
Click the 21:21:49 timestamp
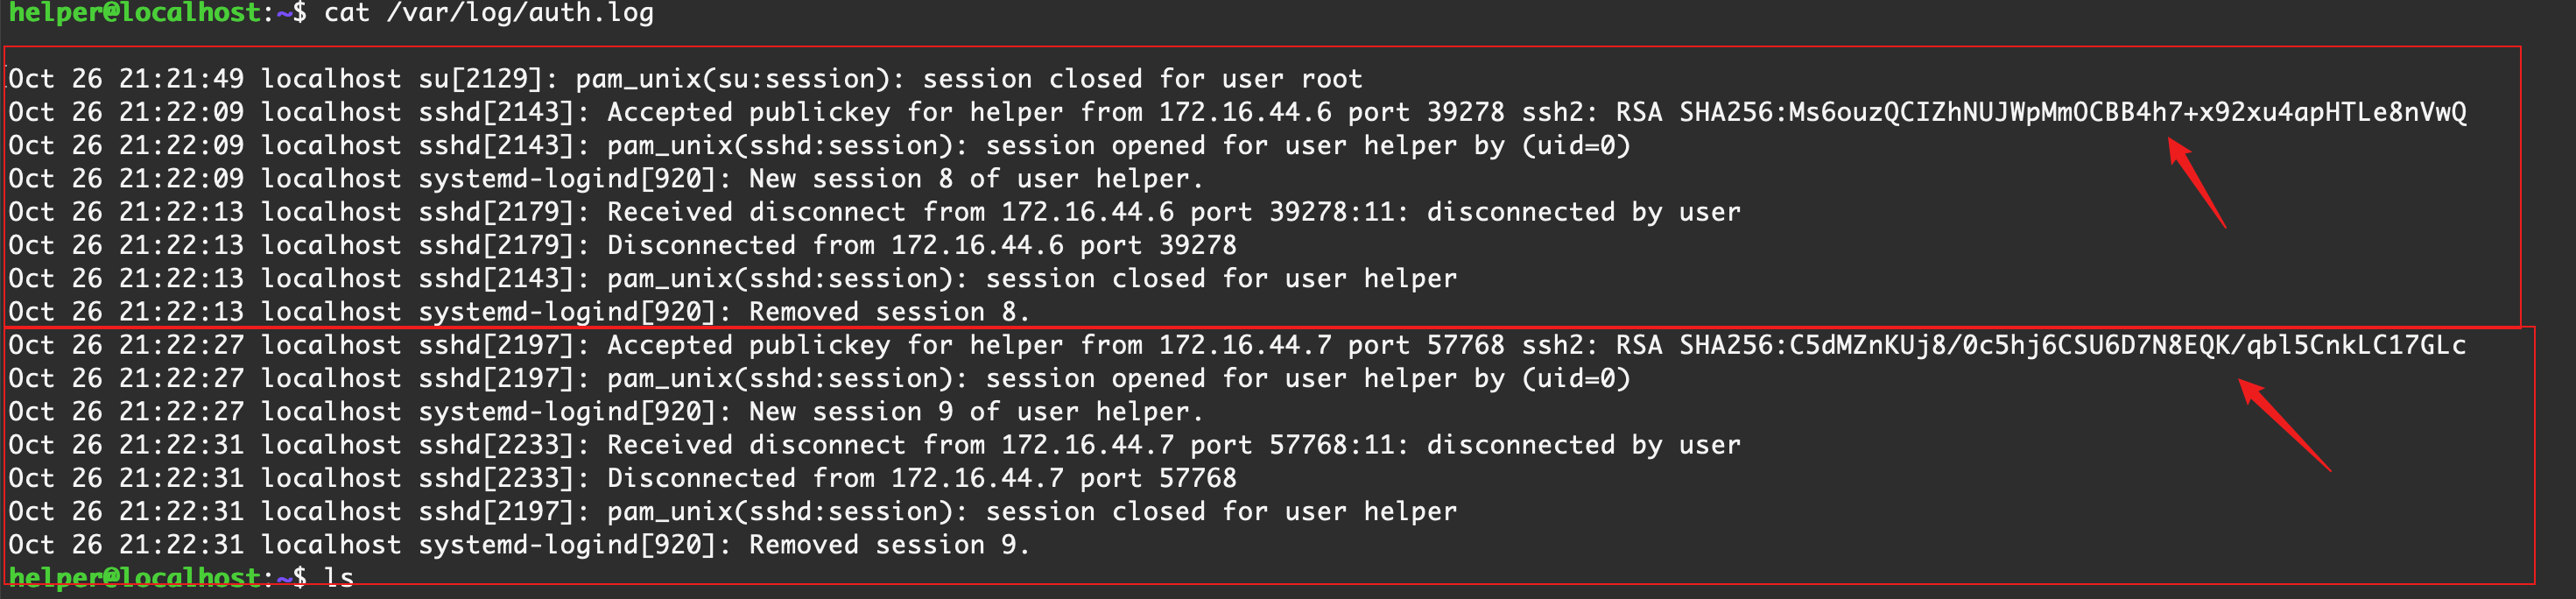click(x=181, y=79)
